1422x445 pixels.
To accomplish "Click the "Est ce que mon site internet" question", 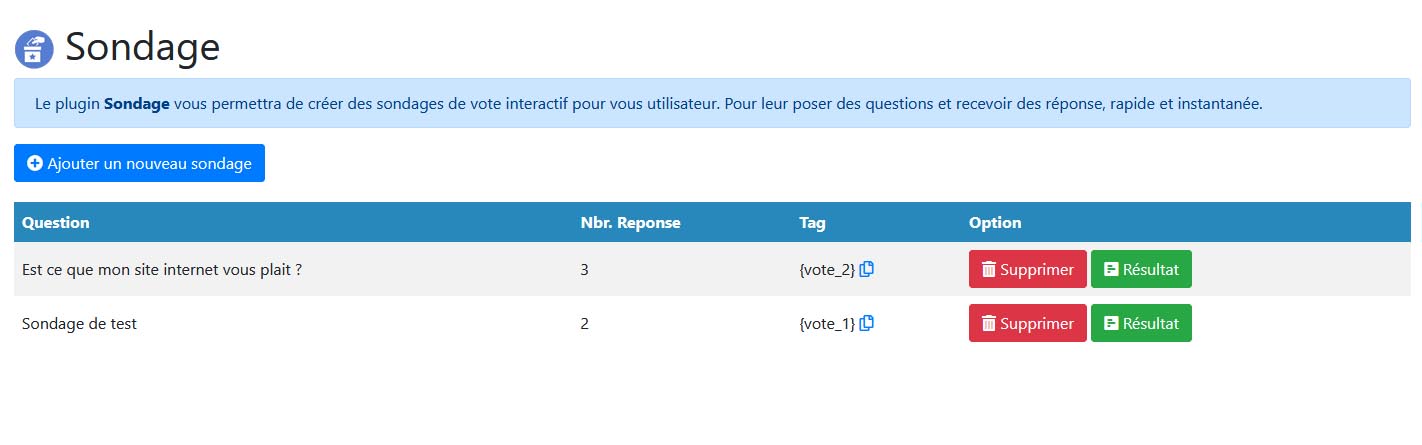I will 162,269.
